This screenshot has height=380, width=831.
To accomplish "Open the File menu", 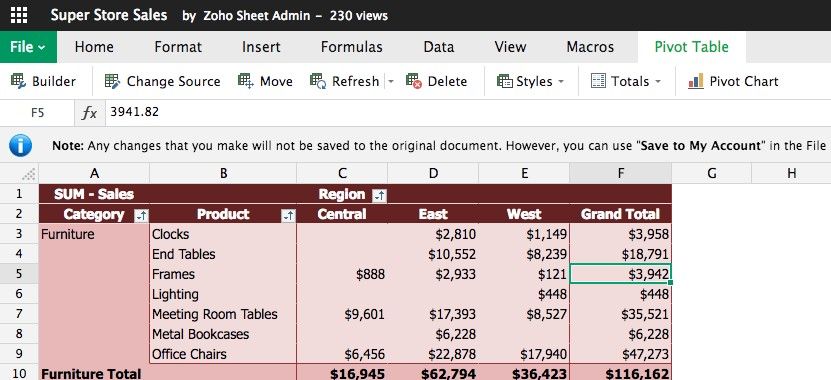I will pyautogui.click(x=28, y=47).
